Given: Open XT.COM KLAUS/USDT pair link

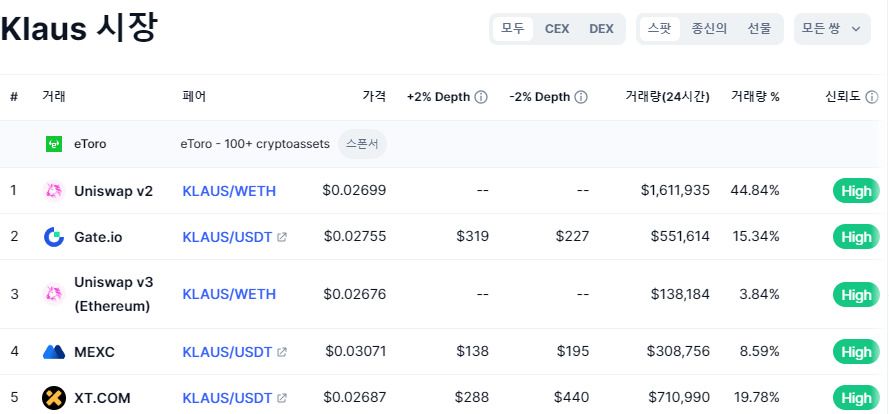Looking at the screenshot, I should [227, 398].
